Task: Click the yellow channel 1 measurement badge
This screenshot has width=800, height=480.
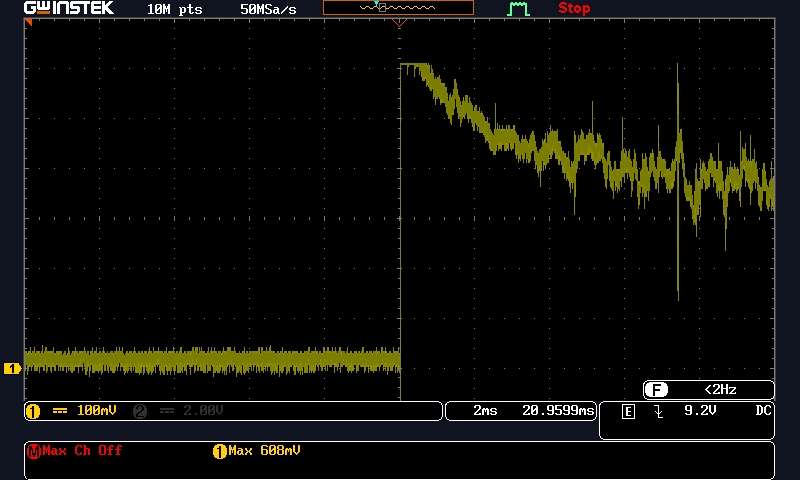Action: [219, 451]
